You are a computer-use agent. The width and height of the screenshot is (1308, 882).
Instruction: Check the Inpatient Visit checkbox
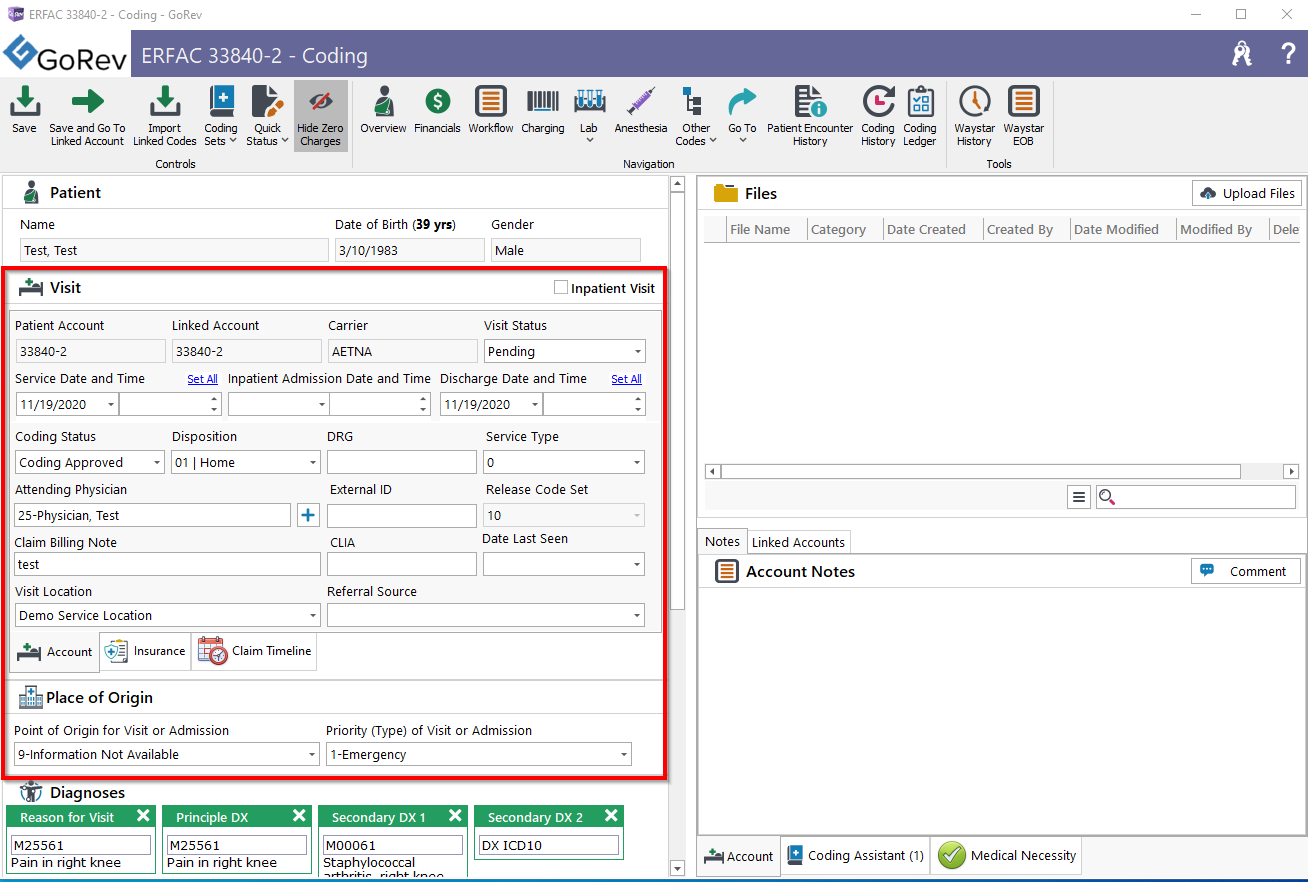(x=561, y=288)
